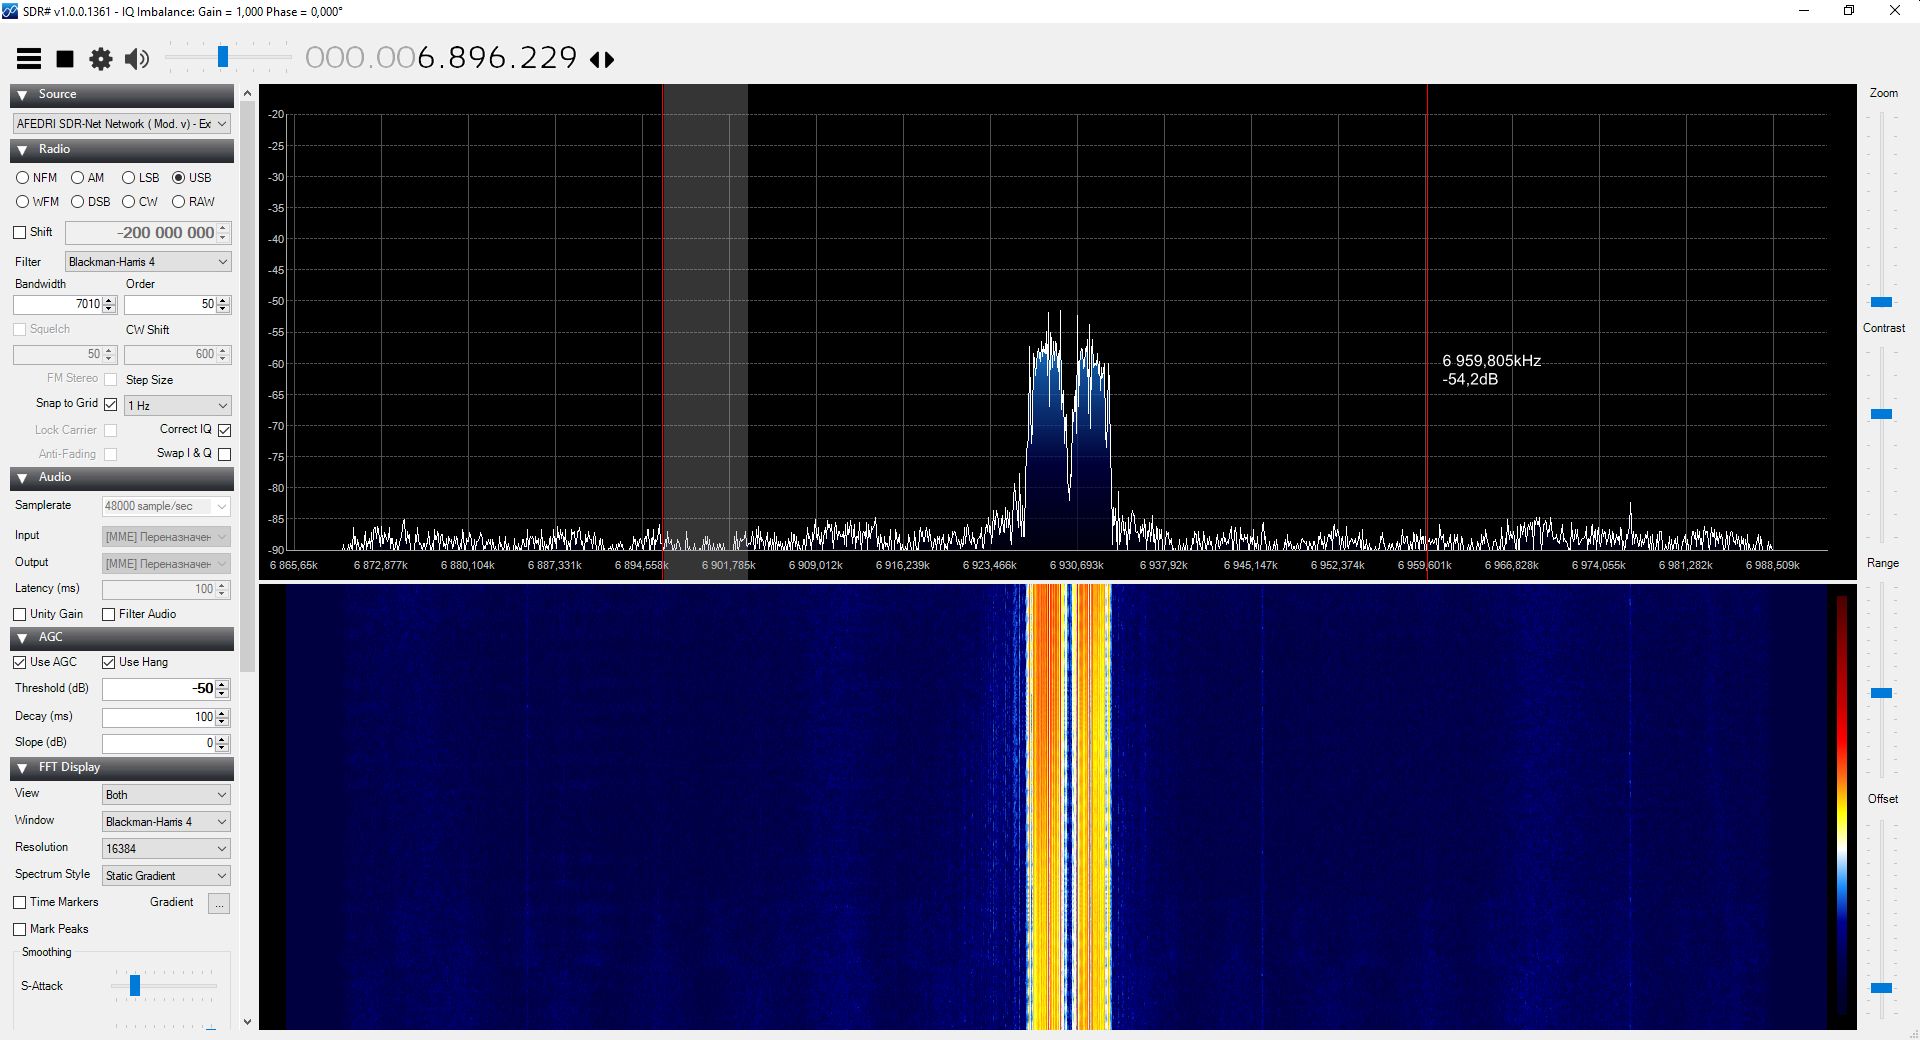Enable the Shift checkbox
The height and width of the screenshot is (1040, 1920).
pyautogui.click(x=20, y=232)
